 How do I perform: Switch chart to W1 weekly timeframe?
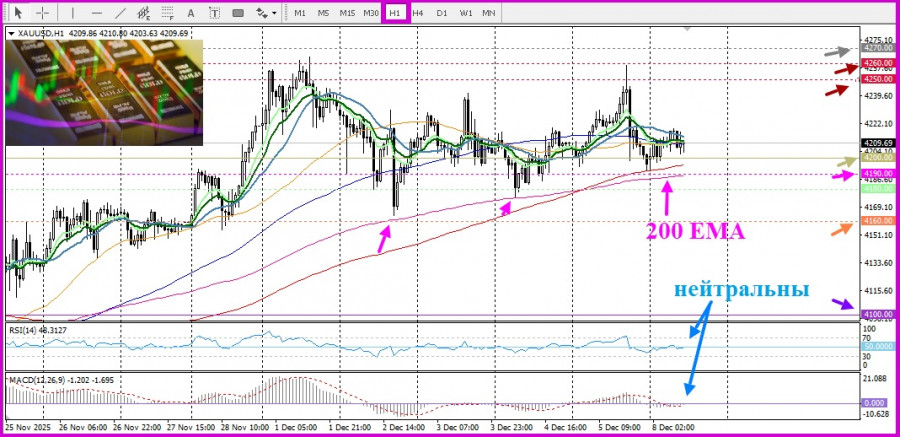[x=465, y=13]
